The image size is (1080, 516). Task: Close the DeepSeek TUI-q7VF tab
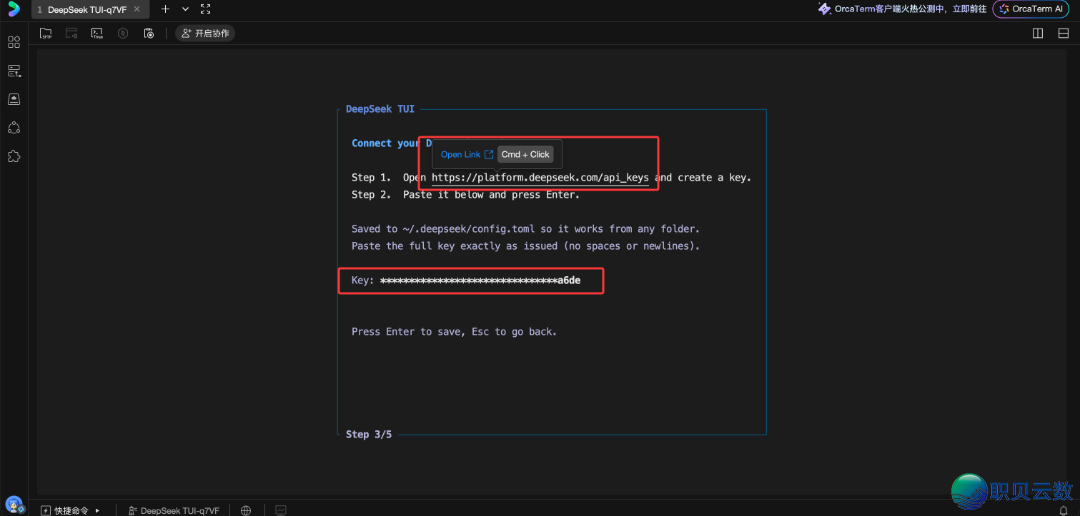136,10
